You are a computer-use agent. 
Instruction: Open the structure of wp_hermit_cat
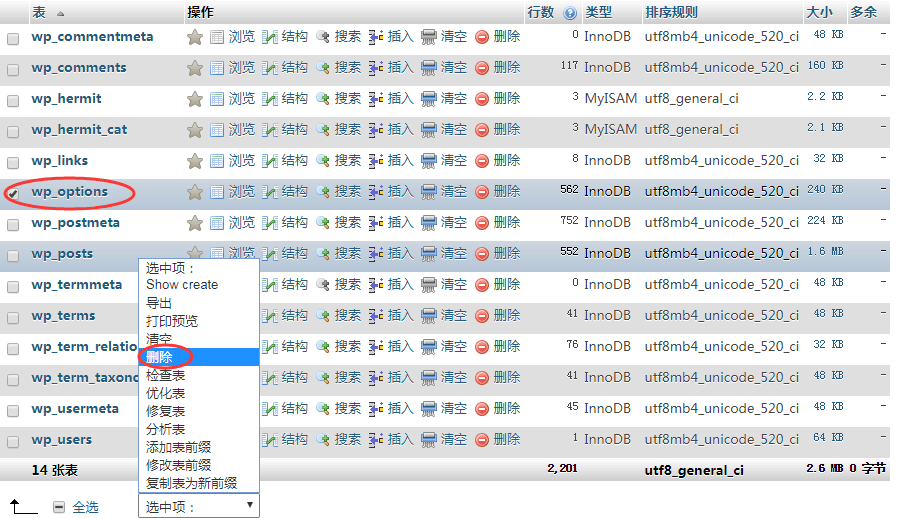pyautogui.click(x=285, y=130)
